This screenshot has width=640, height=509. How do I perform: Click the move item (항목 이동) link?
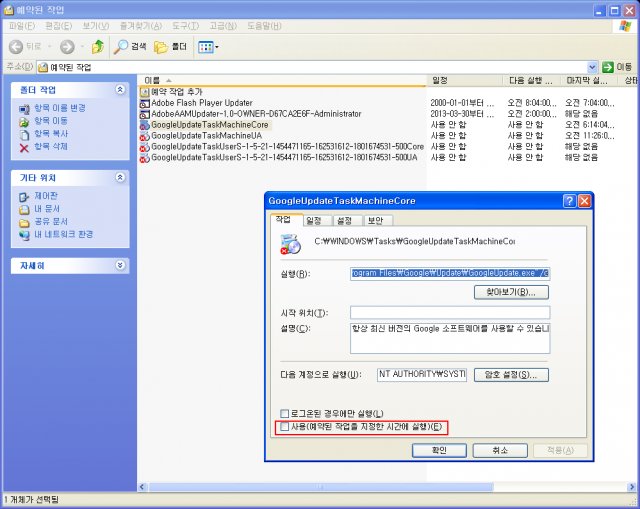pyautogui.click(x=51, y=121)
